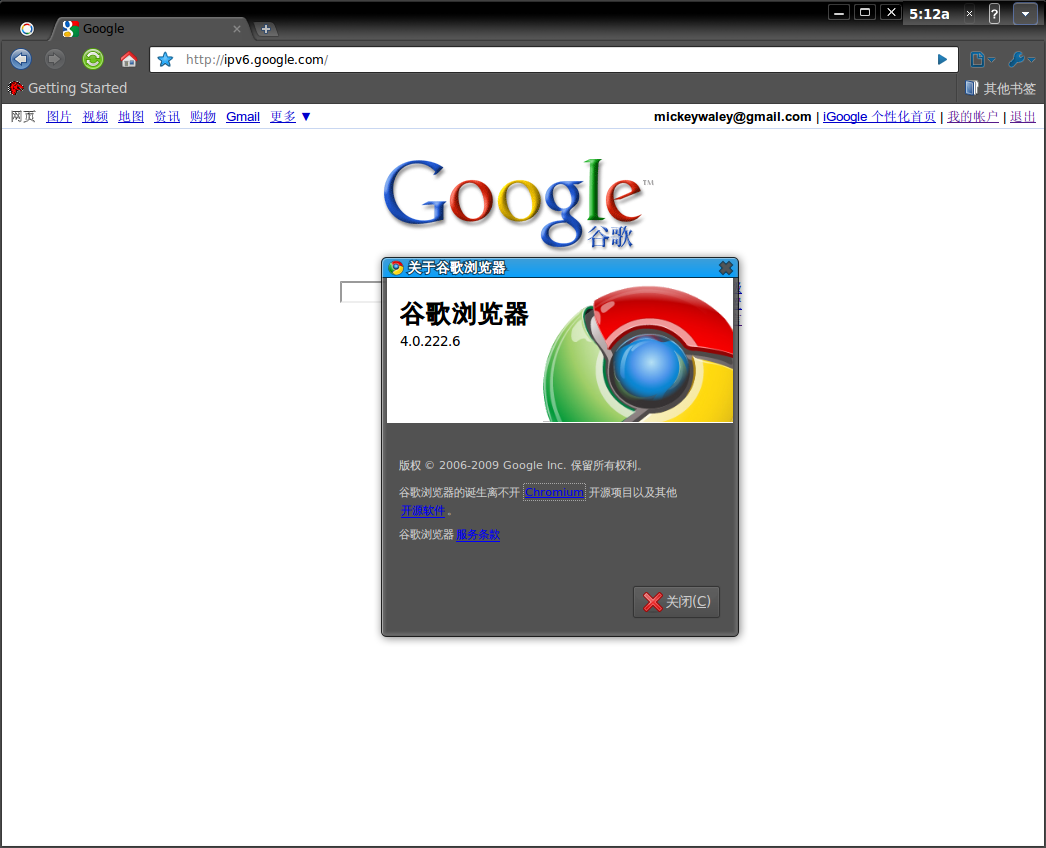The width and height of the screenshot is (1046, 848).
Task: Select the Google tab
Action: pyautogui.click(x=151, y=29)
